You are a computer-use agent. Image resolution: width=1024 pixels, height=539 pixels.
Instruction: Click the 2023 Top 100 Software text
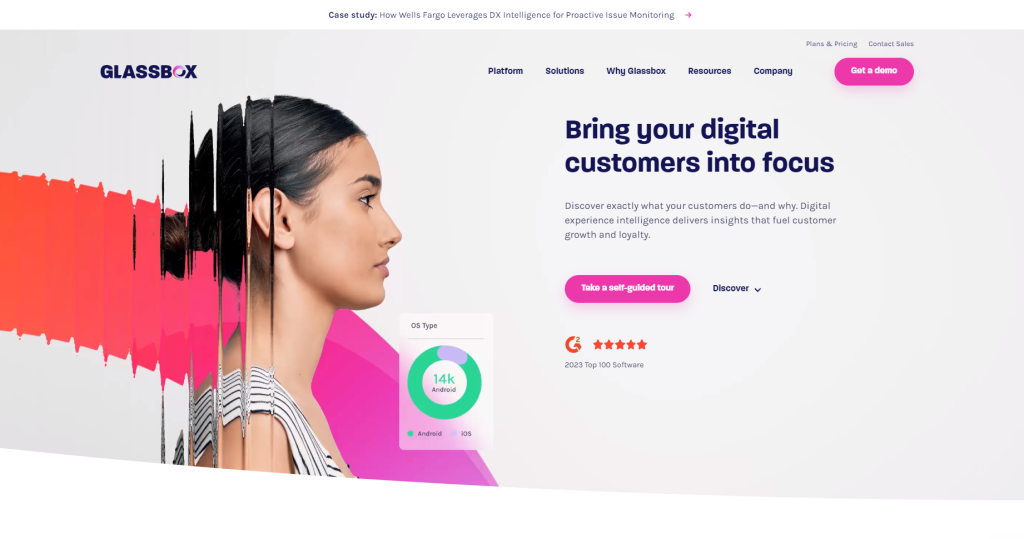[x=604, y=365]
